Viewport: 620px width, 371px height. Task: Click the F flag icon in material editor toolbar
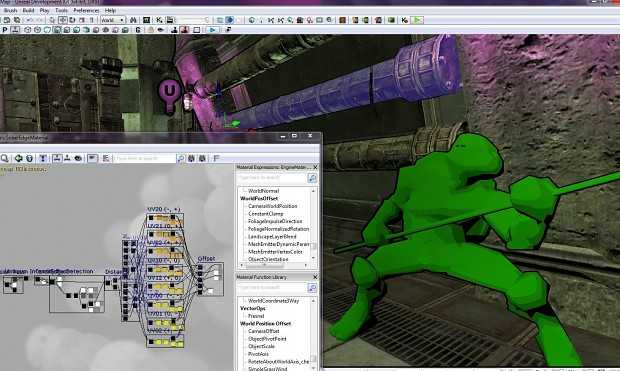pyautogui.click(x=216, y=159)
